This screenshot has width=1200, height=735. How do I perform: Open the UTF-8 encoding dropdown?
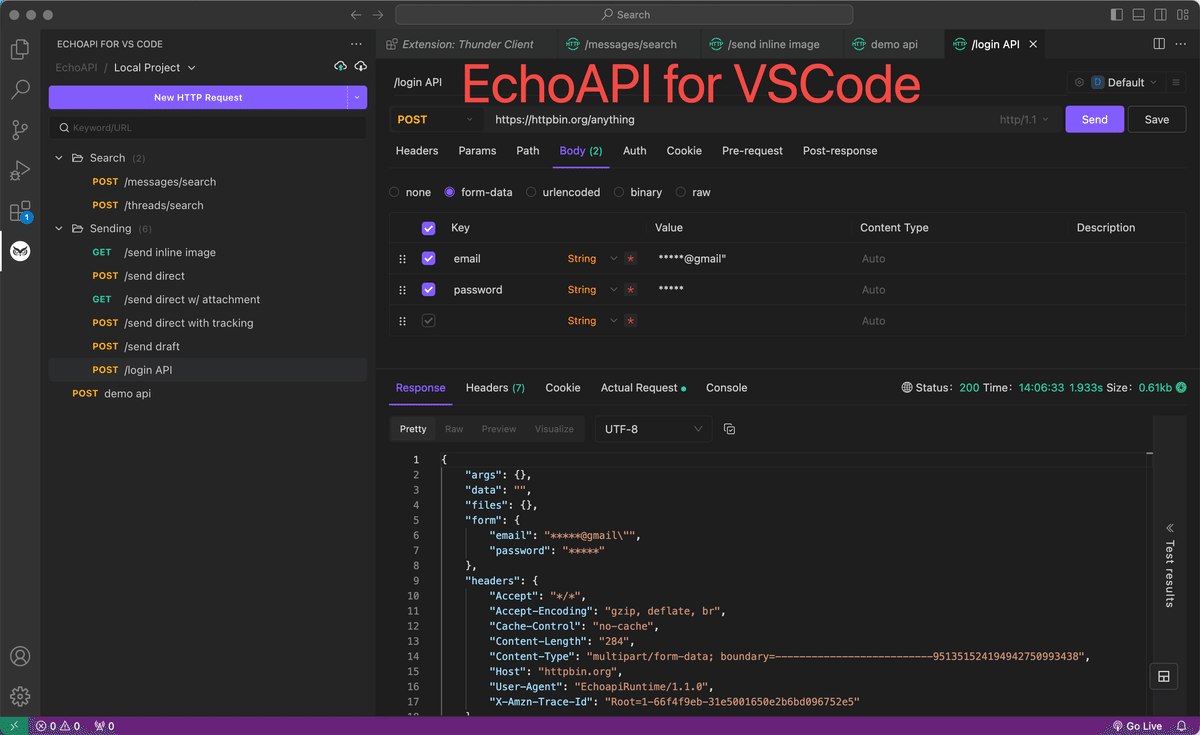coord(653,428)
